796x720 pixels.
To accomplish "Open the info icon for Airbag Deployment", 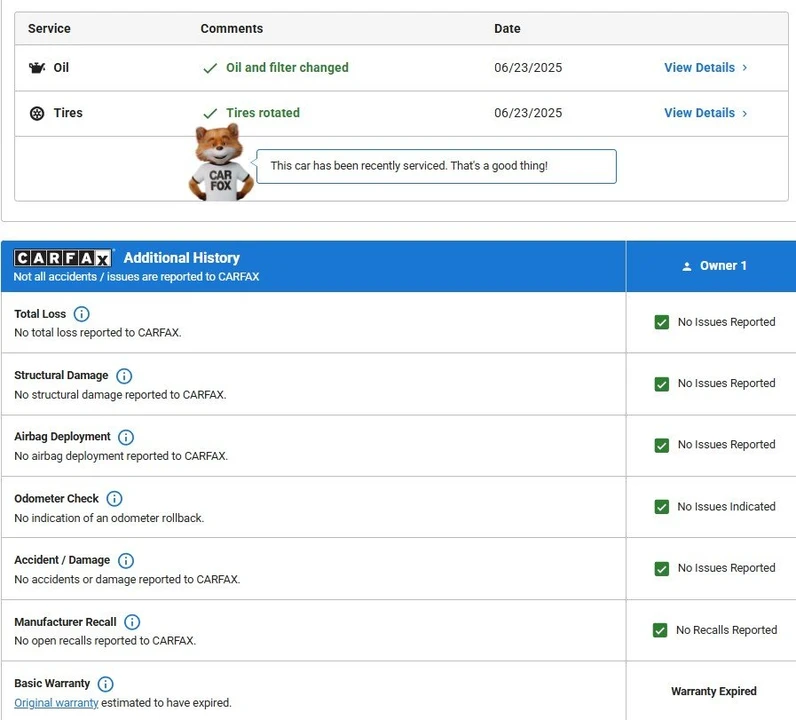I will tap(126, 437).
